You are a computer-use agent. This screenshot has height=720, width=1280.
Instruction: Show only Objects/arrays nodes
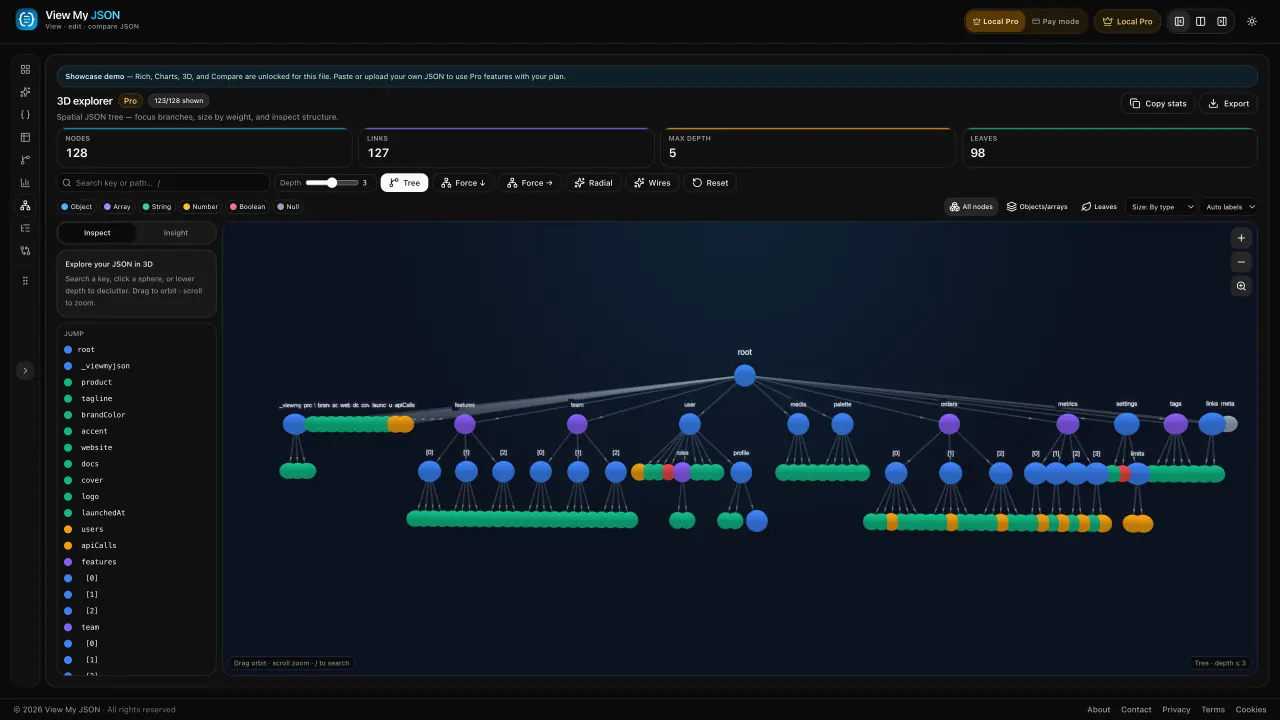tap(1037, 207)
